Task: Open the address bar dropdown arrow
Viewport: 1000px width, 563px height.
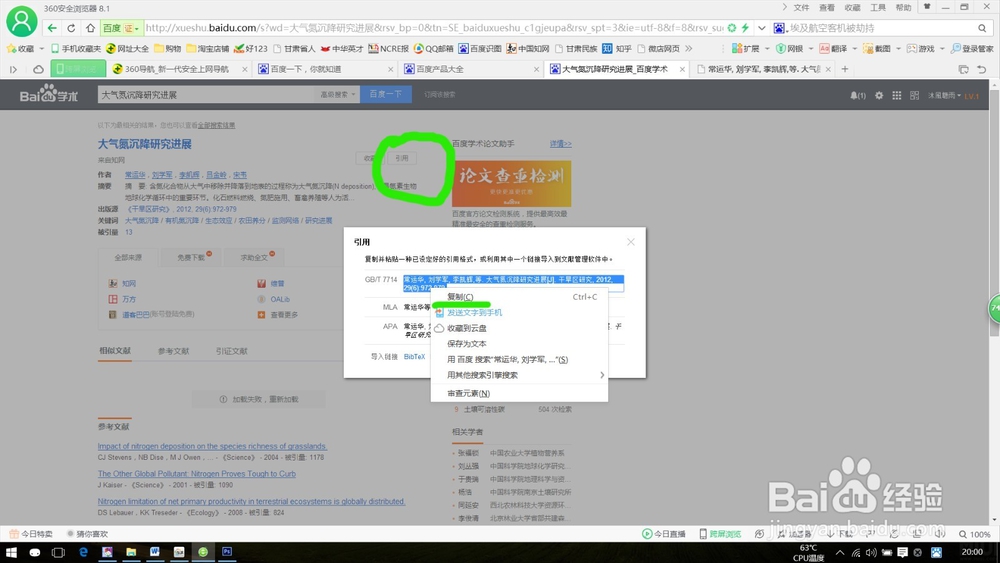Action: point(761,28)
